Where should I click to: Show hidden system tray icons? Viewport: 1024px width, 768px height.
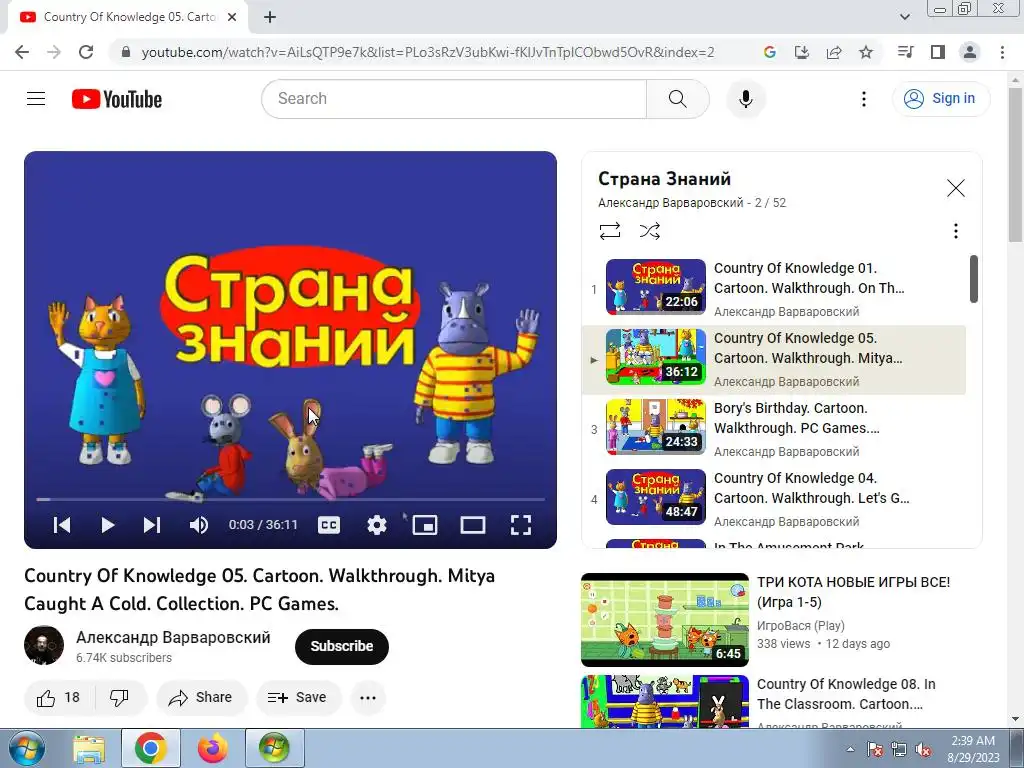(x=850, y=749)
